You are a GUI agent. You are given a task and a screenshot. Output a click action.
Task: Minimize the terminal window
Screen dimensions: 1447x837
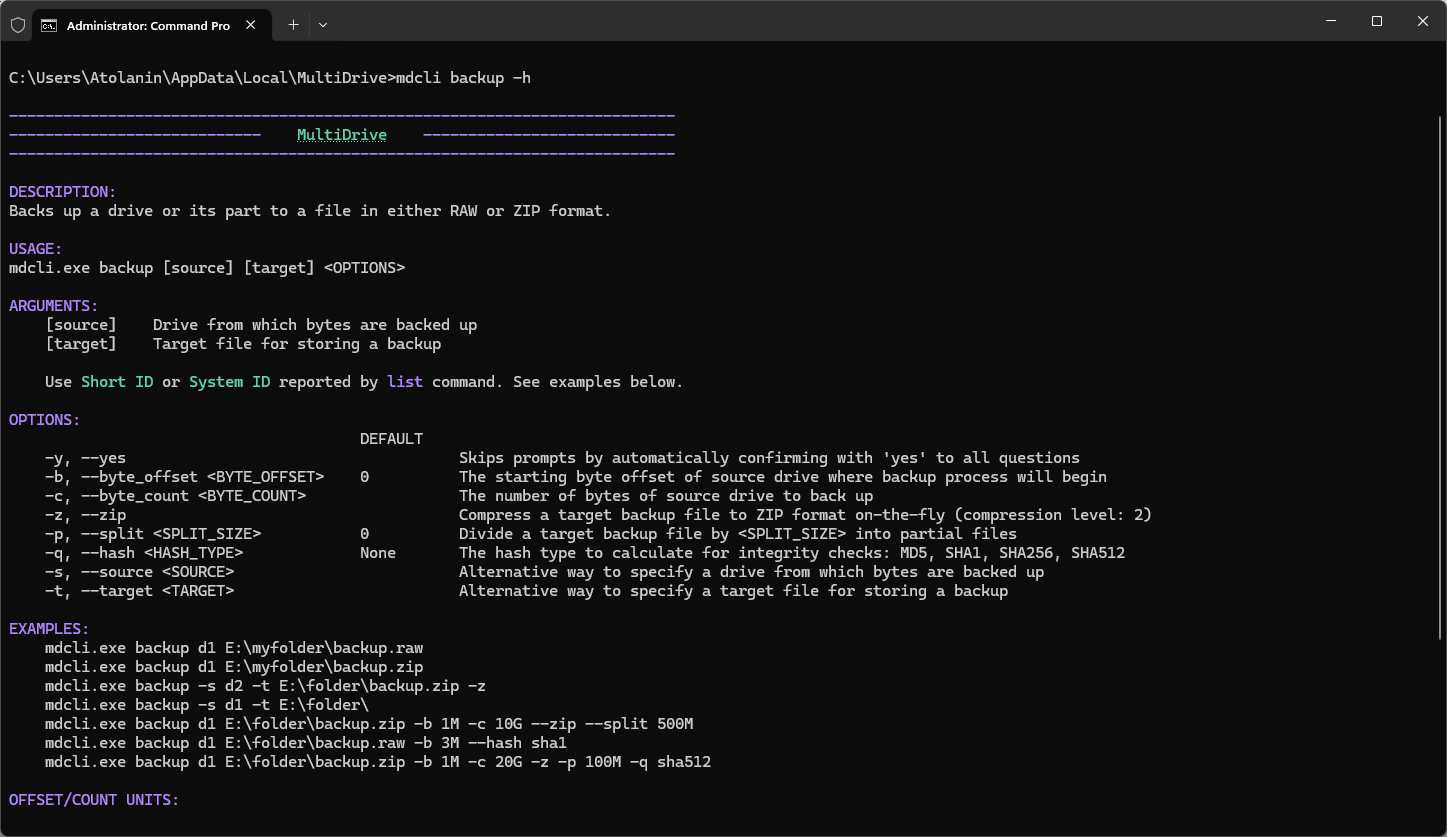click(x=1331, y=21)
